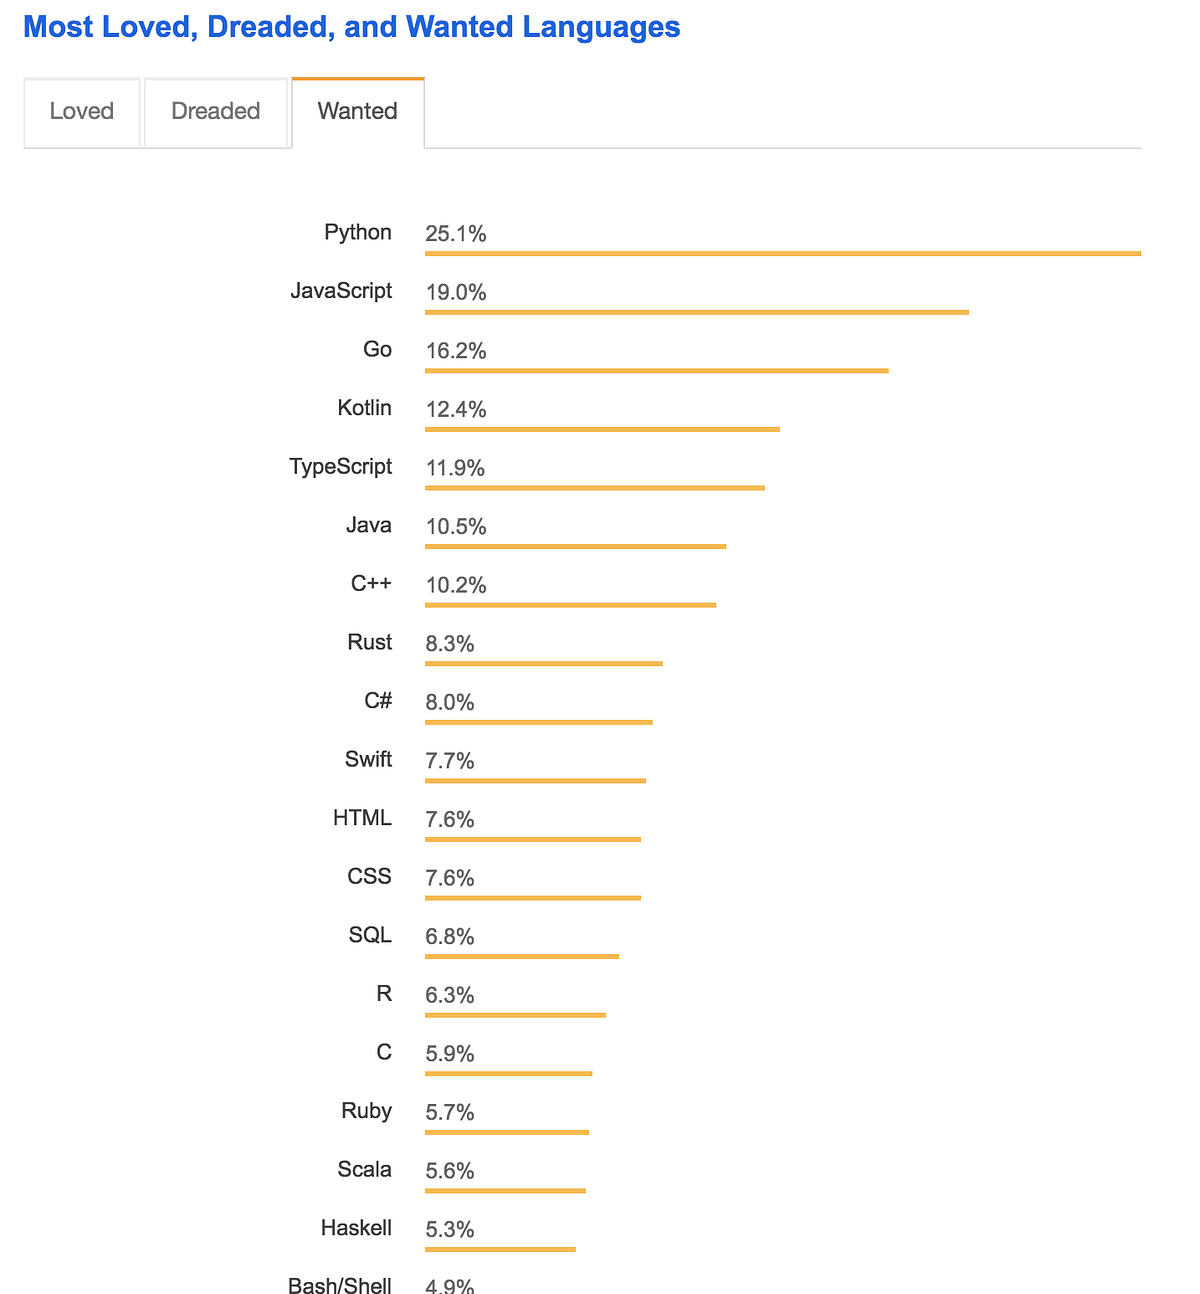Viewport: 1200px width, 1294px height.
Task: Switch to the Dreaded tab
Action: (x=215, y=112)
